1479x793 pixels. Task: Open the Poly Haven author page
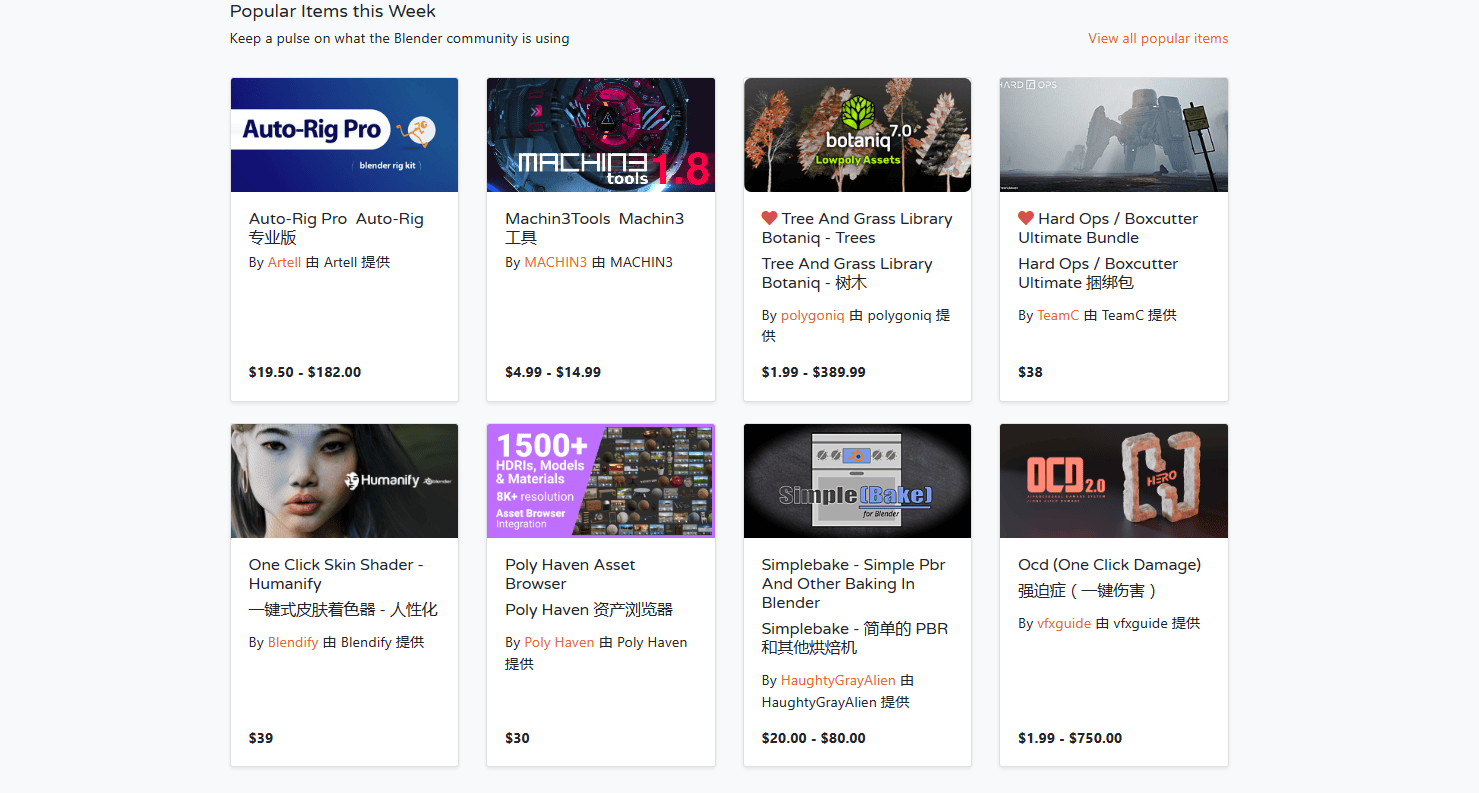pyautogui.click(x=559, y=642)
